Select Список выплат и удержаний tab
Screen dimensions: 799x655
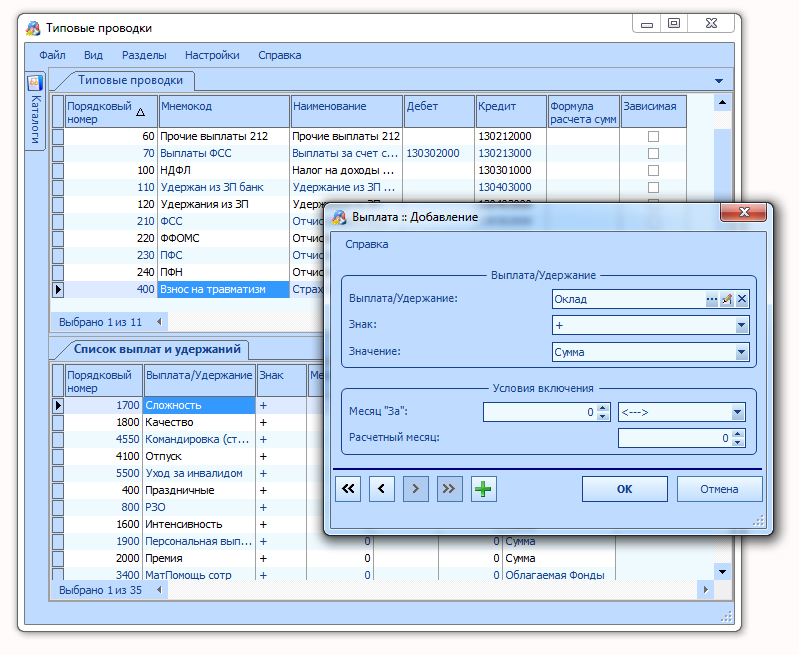(x=157, y=349)
